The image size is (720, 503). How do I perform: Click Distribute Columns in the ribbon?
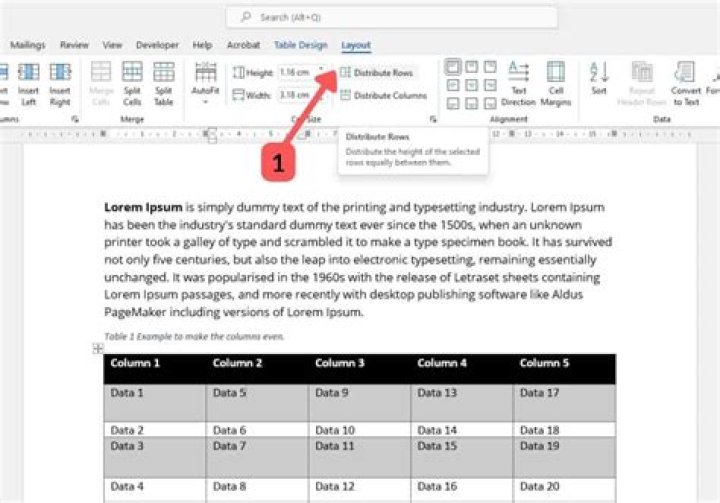384,96
